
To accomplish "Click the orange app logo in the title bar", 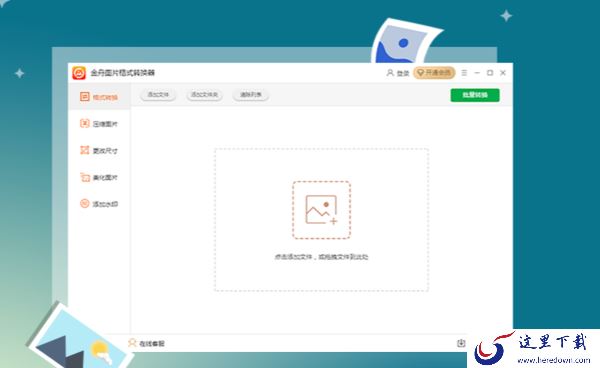I will (x=79, y=73).
